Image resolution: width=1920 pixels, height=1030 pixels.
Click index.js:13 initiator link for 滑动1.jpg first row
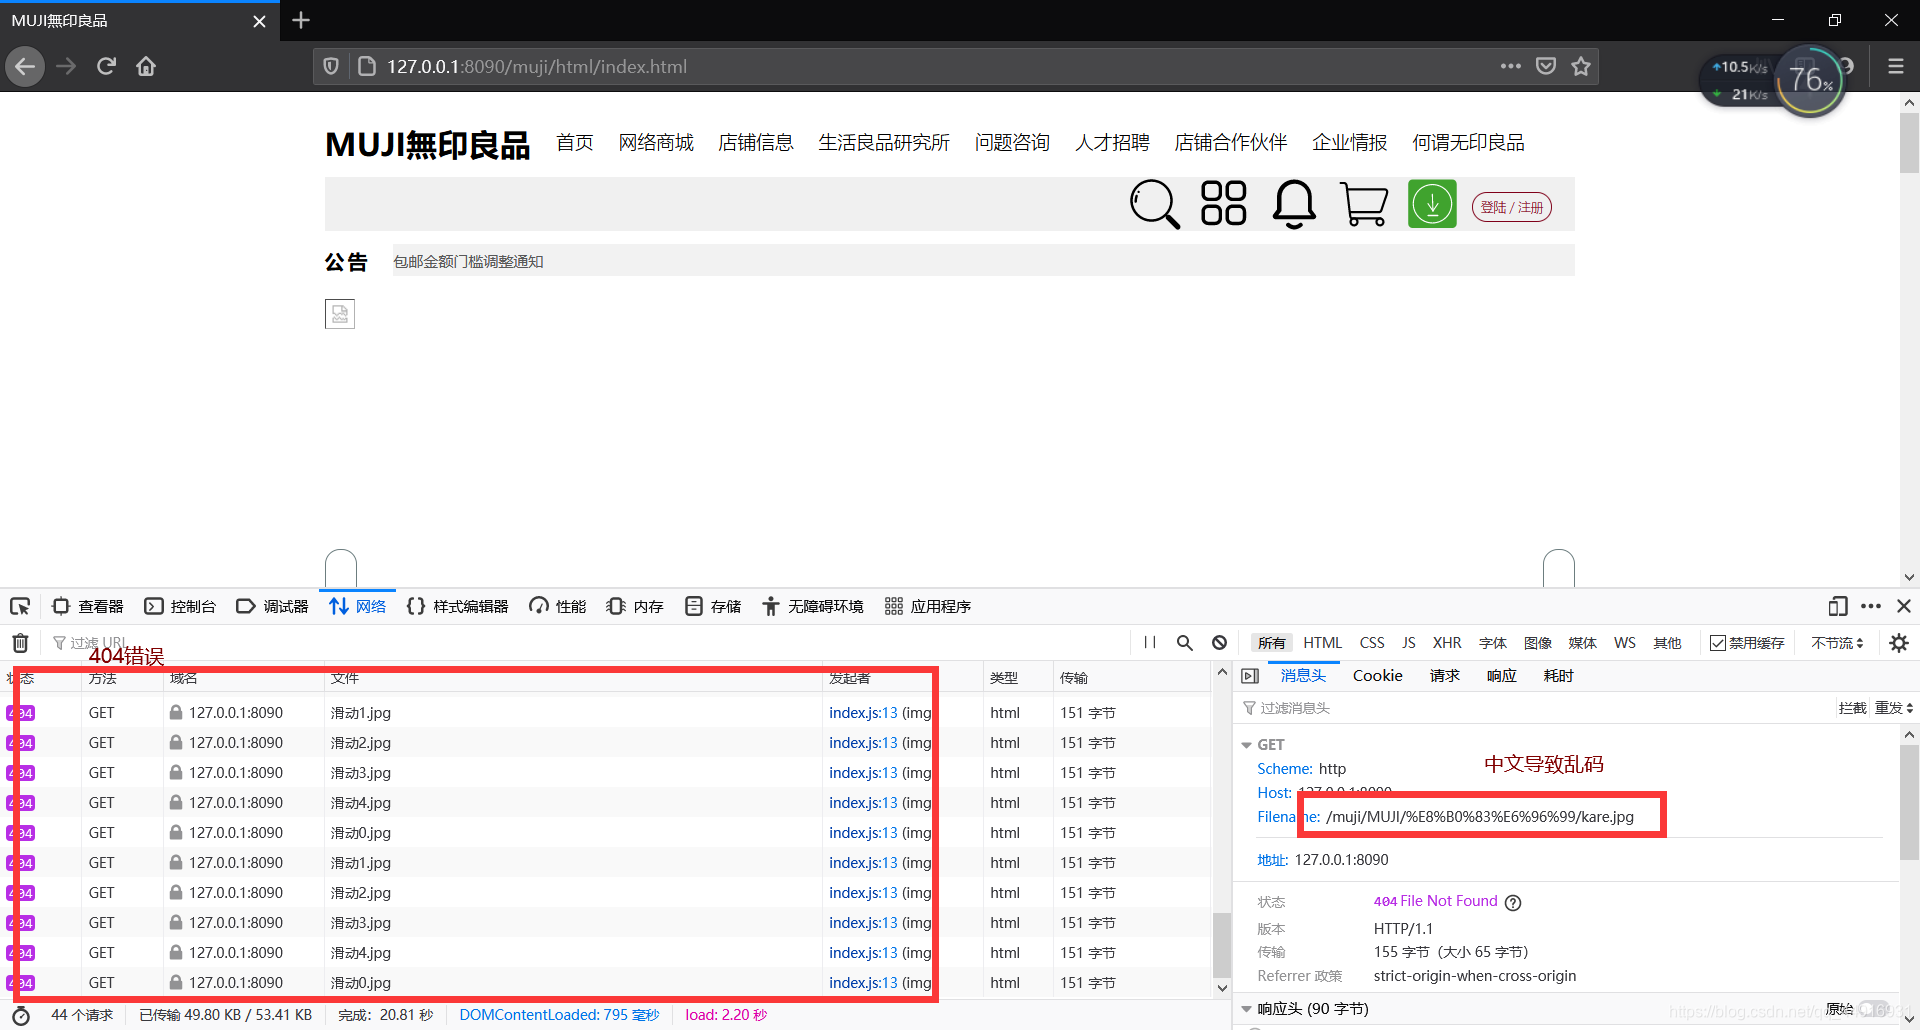[x=863, y=713]
